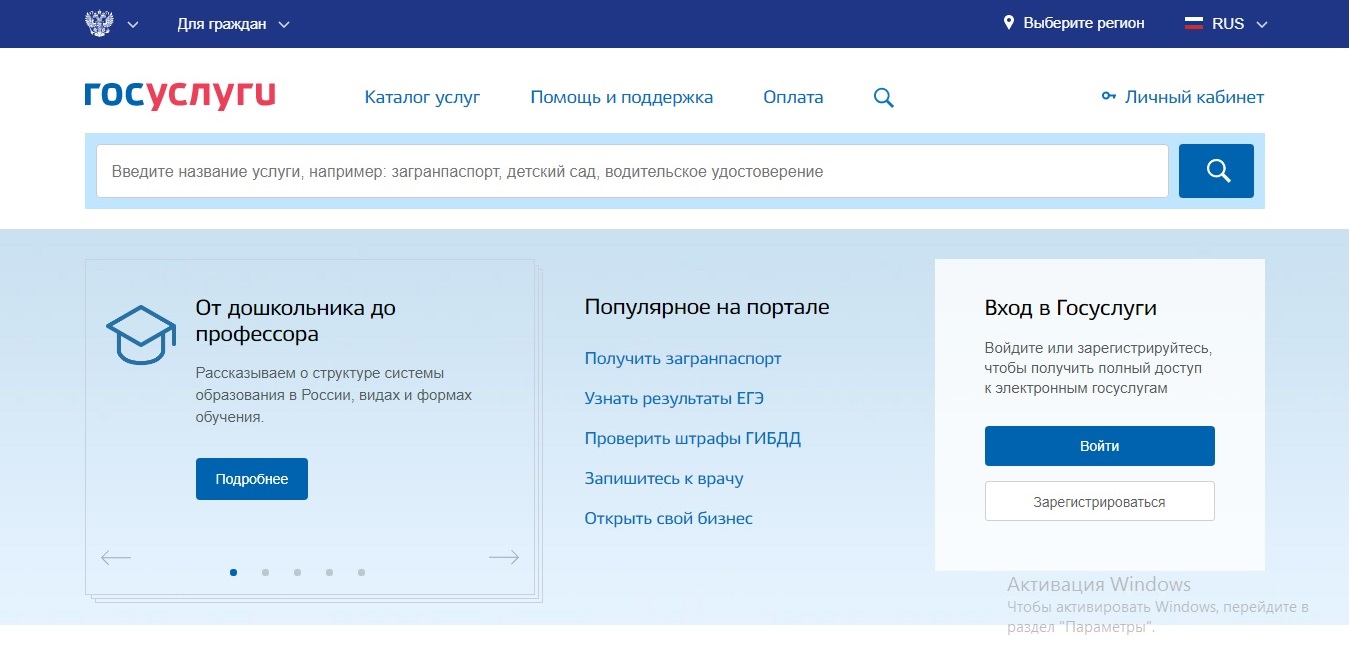The height and width of the screenshot is (669, 1349).
Task: Click the graduation cap icon on banner
Action: click(x=141, y=335)
